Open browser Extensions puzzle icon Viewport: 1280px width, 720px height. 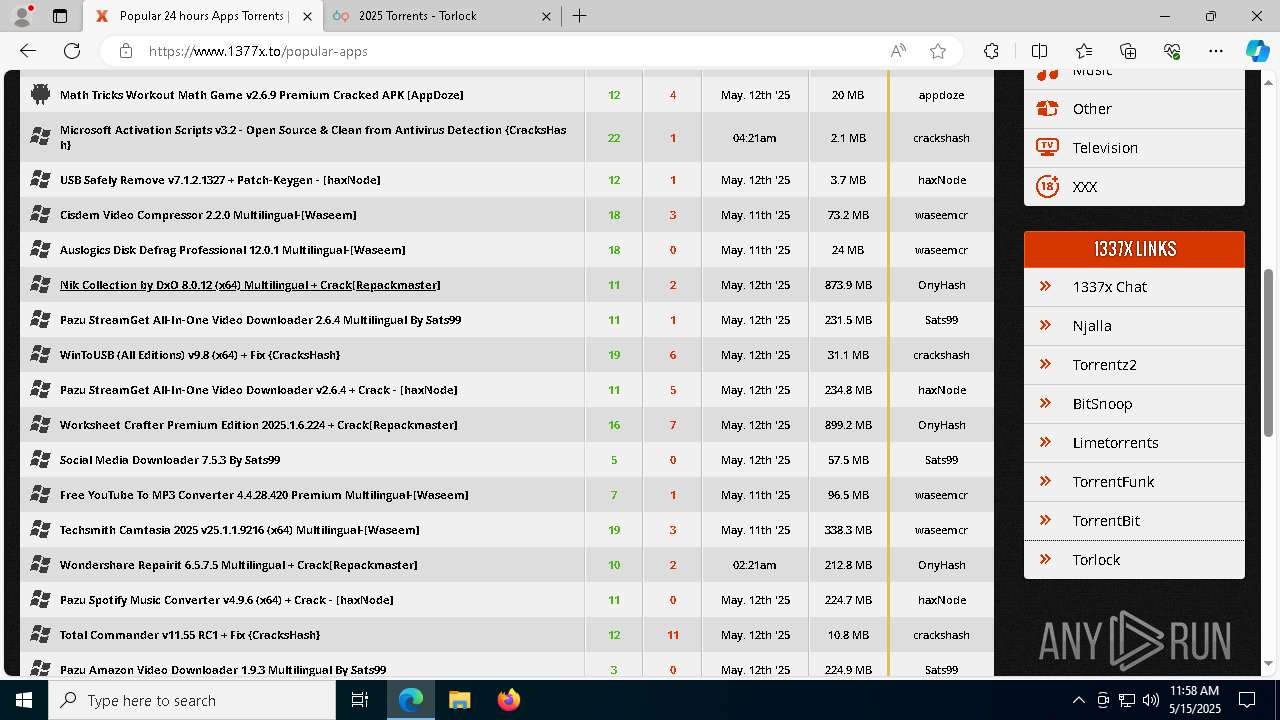[991, 51]
